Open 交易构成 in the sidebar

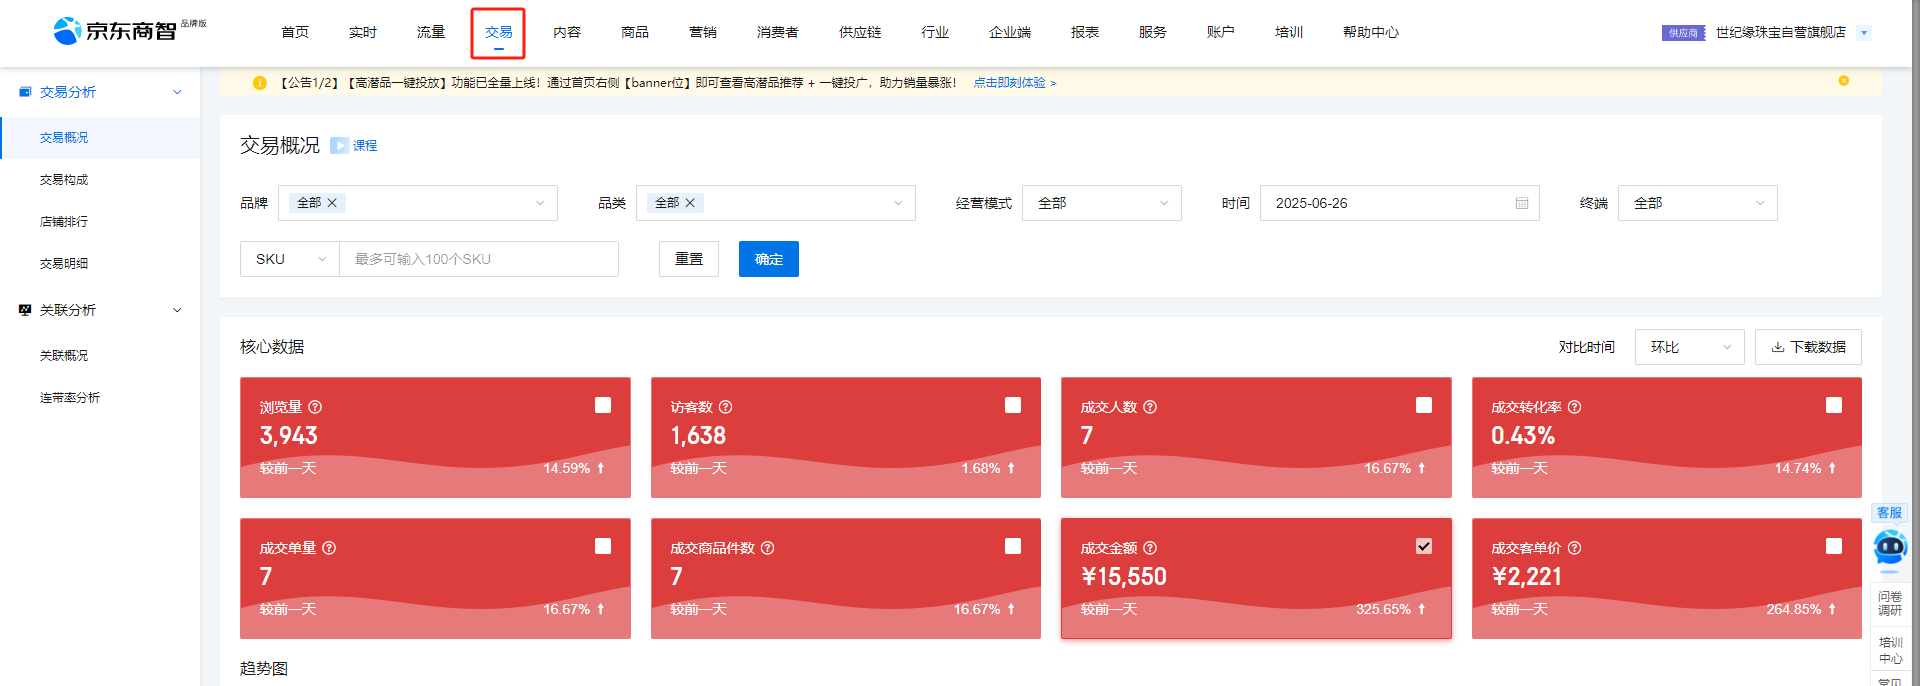pos(64,180)
